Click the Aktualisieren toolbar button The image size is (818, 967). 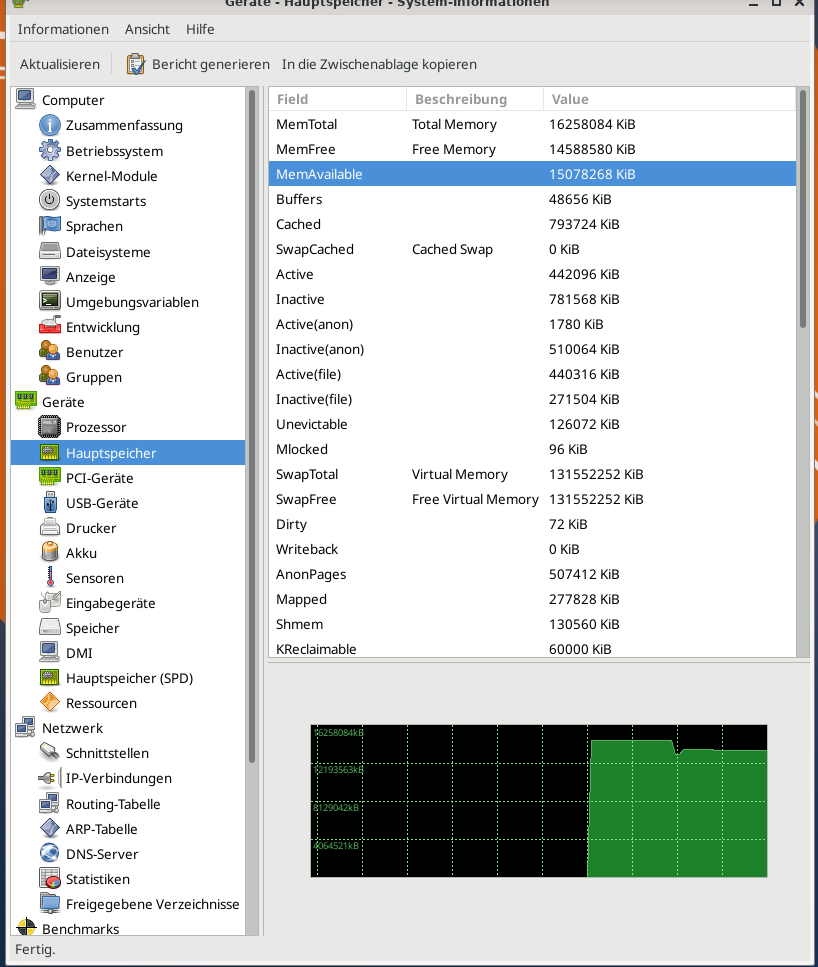pyautogui.click(x=60, y=64)
